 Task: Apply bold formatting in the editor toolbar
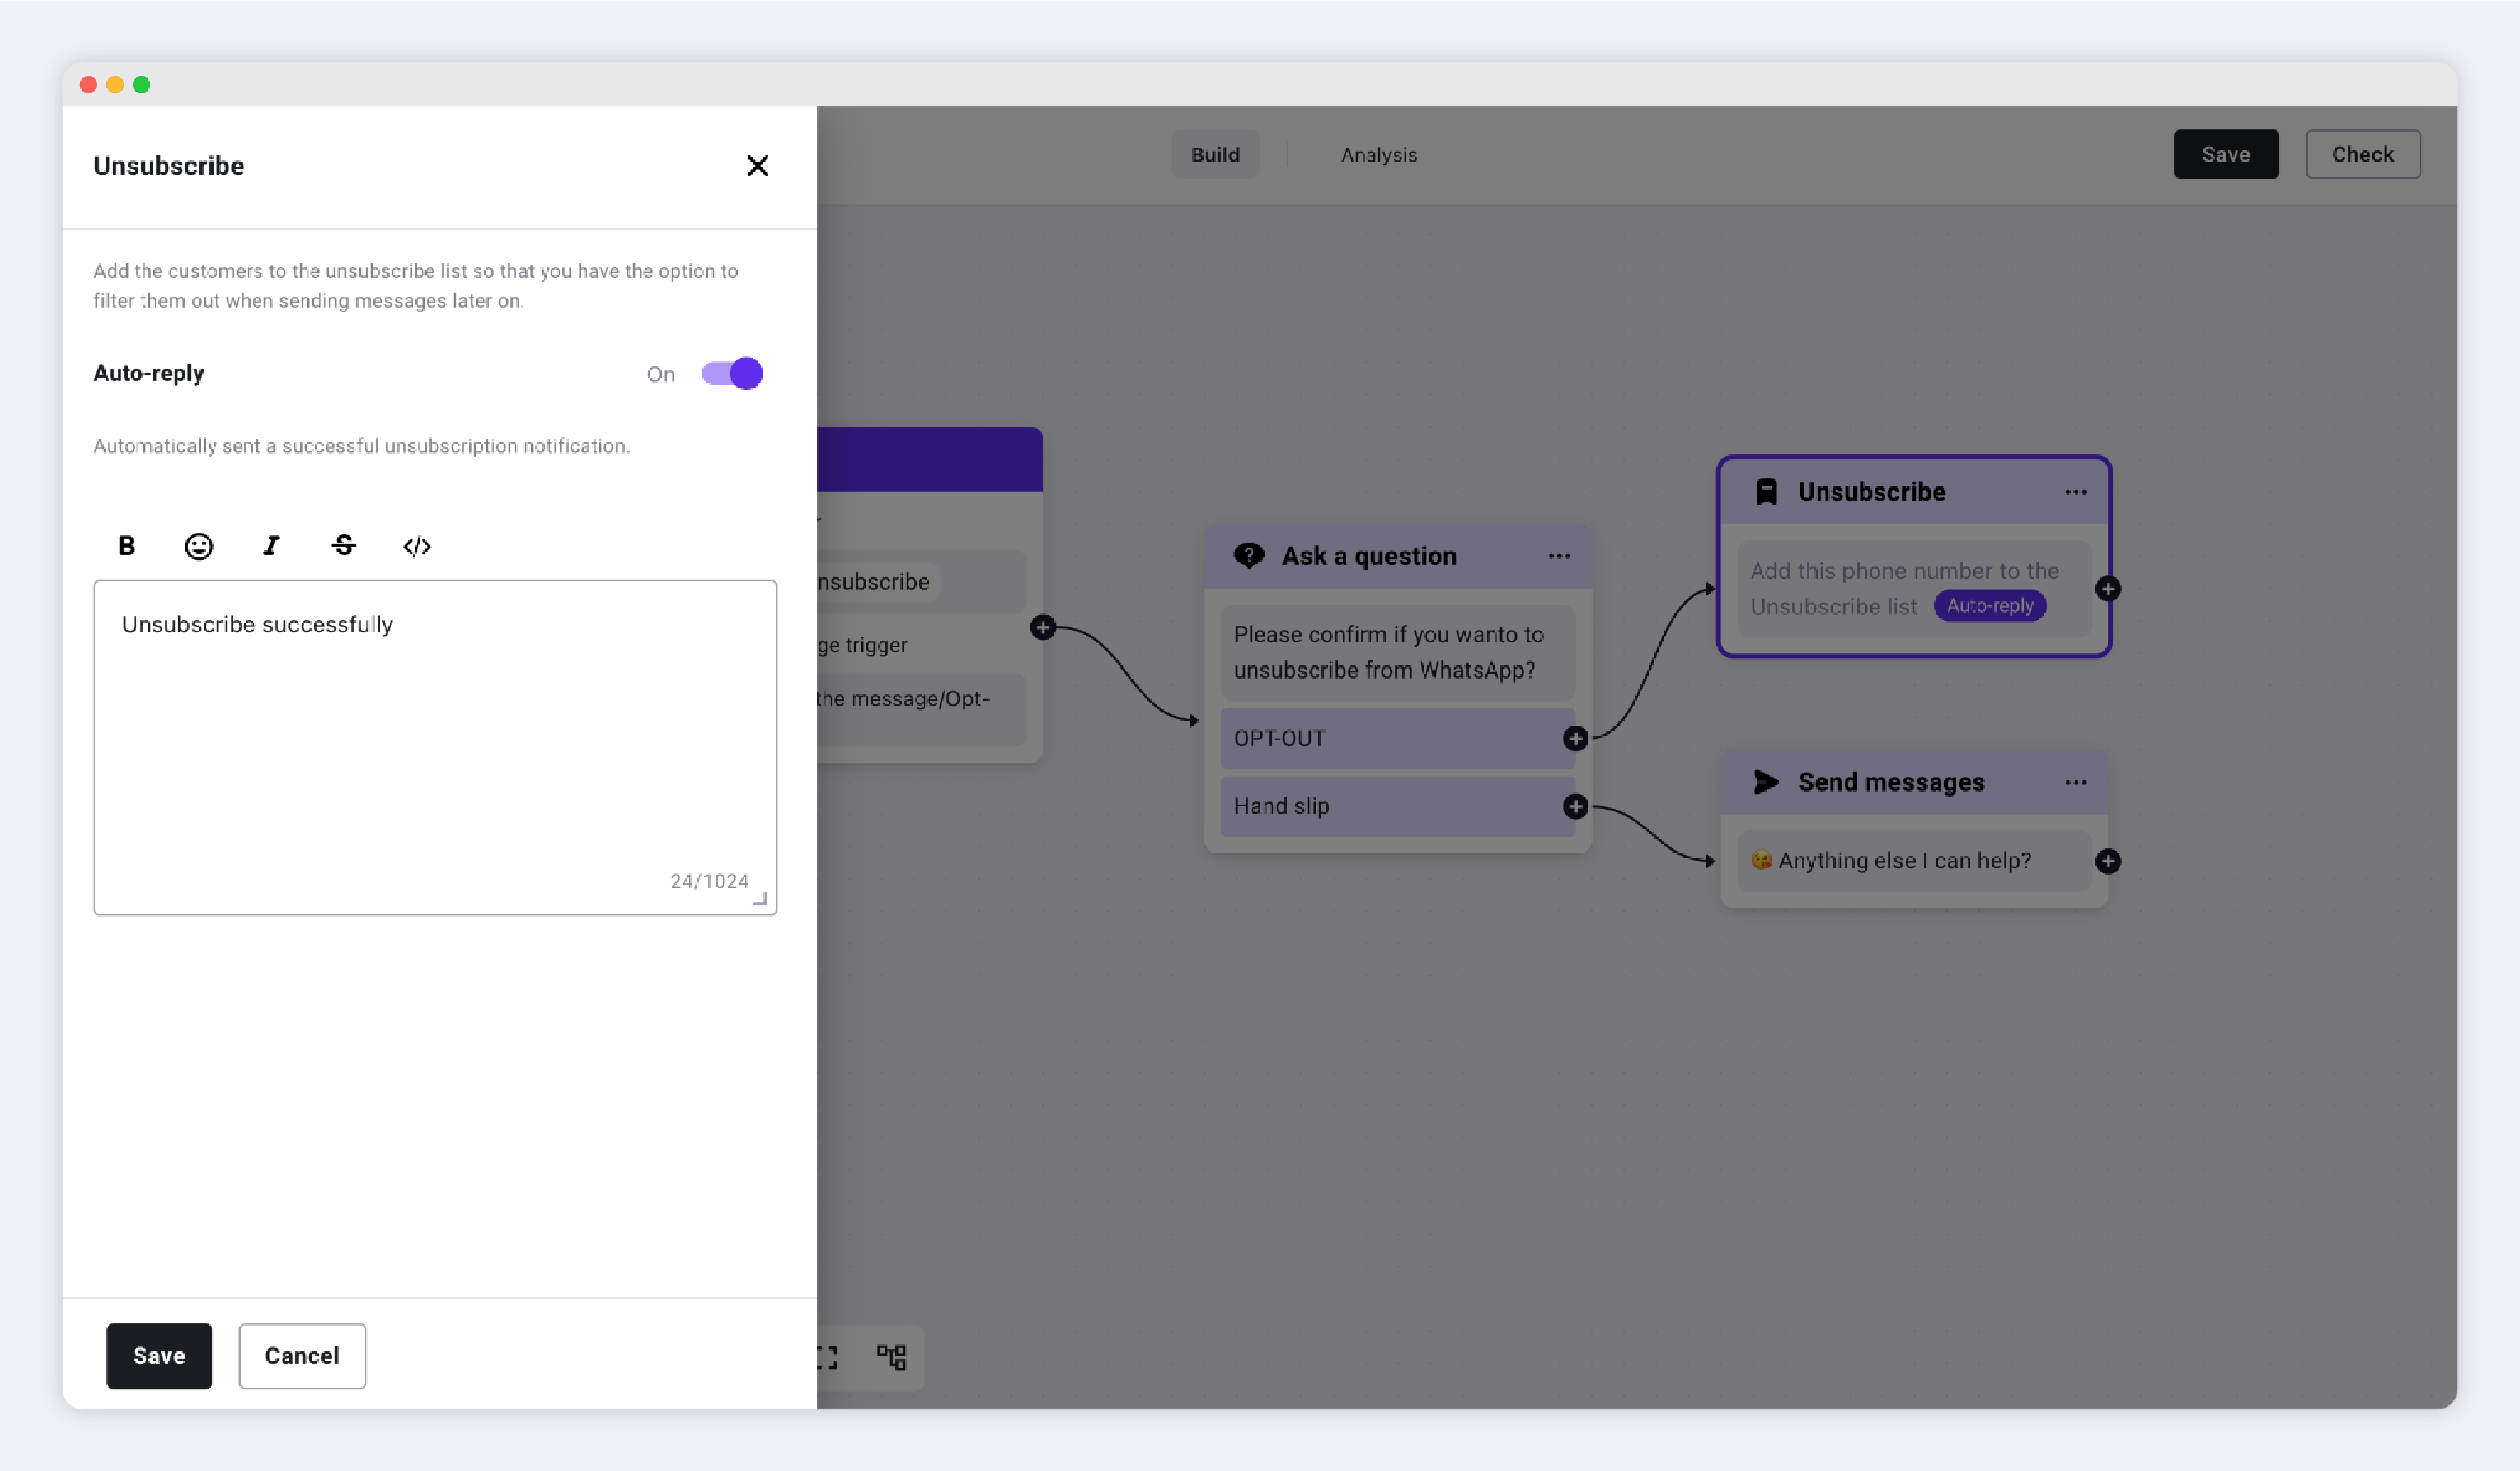pos(126,545)
